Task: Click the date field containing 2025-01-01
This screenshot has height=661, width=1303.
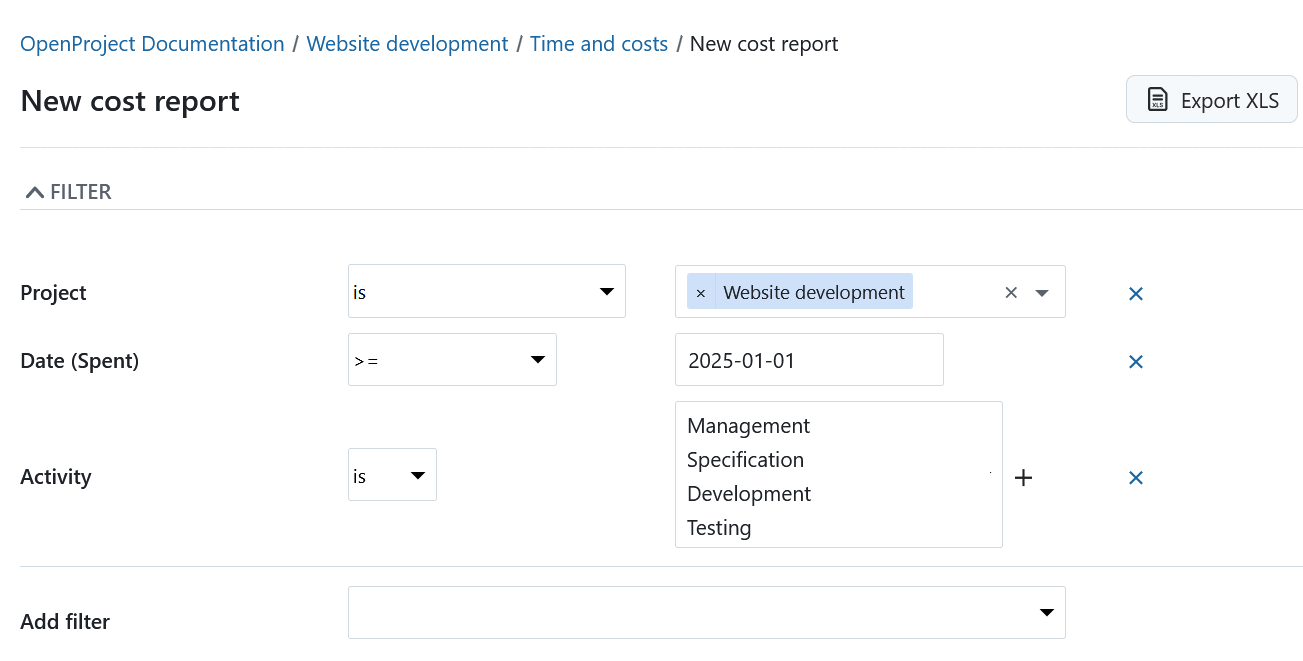Action: click(809, 359)
